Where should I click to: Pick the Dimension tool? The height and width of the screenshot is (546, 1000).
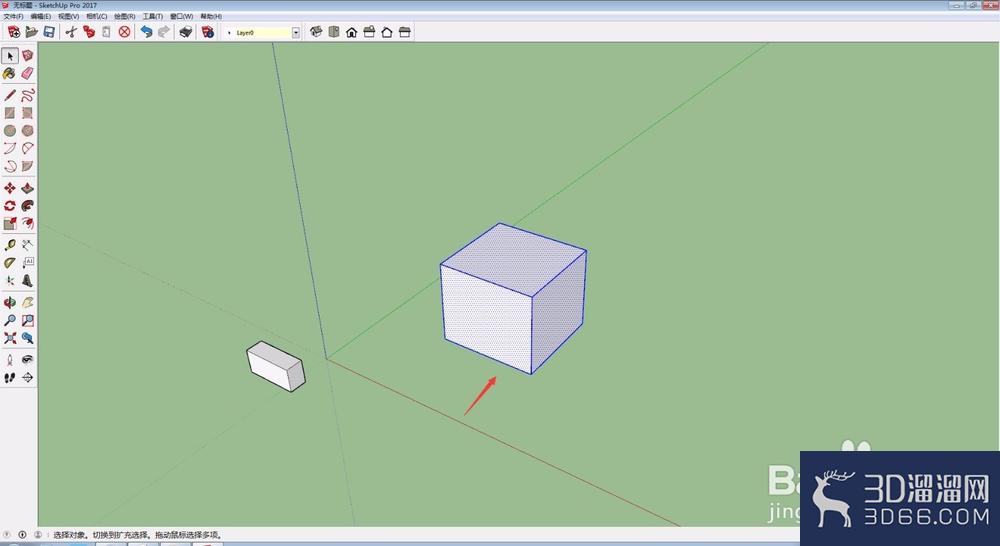click(x=27, y=245)
